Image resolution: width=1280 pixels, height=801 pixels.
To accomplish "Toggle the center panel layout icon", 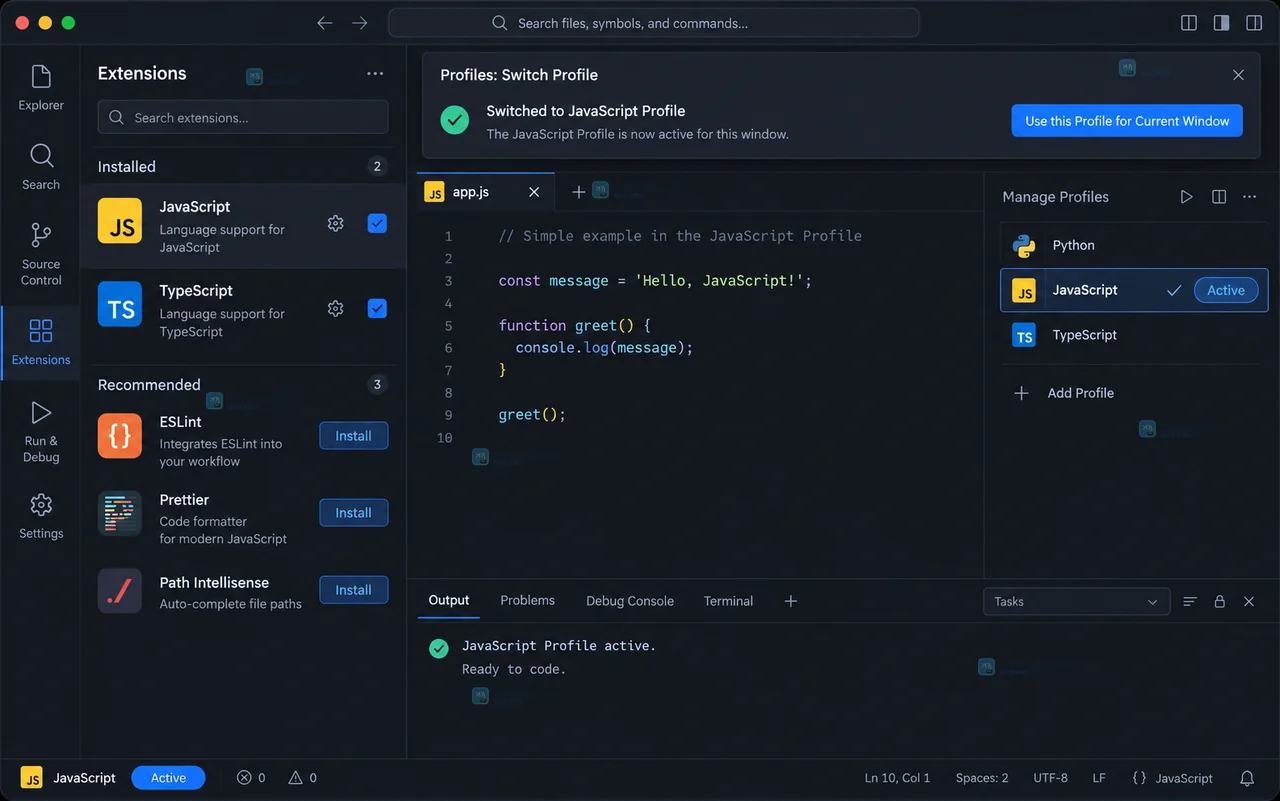I will click(x=1221, y=23).
